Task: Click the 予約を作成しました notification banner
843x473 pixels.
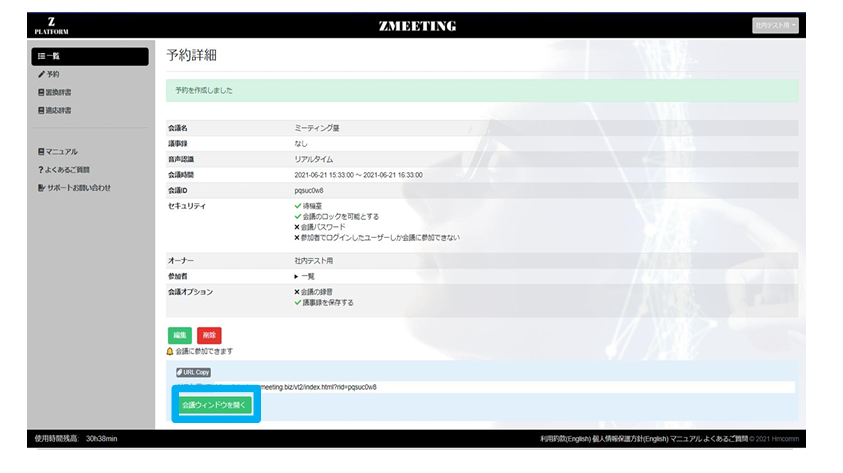Action: tap(482, 91)
